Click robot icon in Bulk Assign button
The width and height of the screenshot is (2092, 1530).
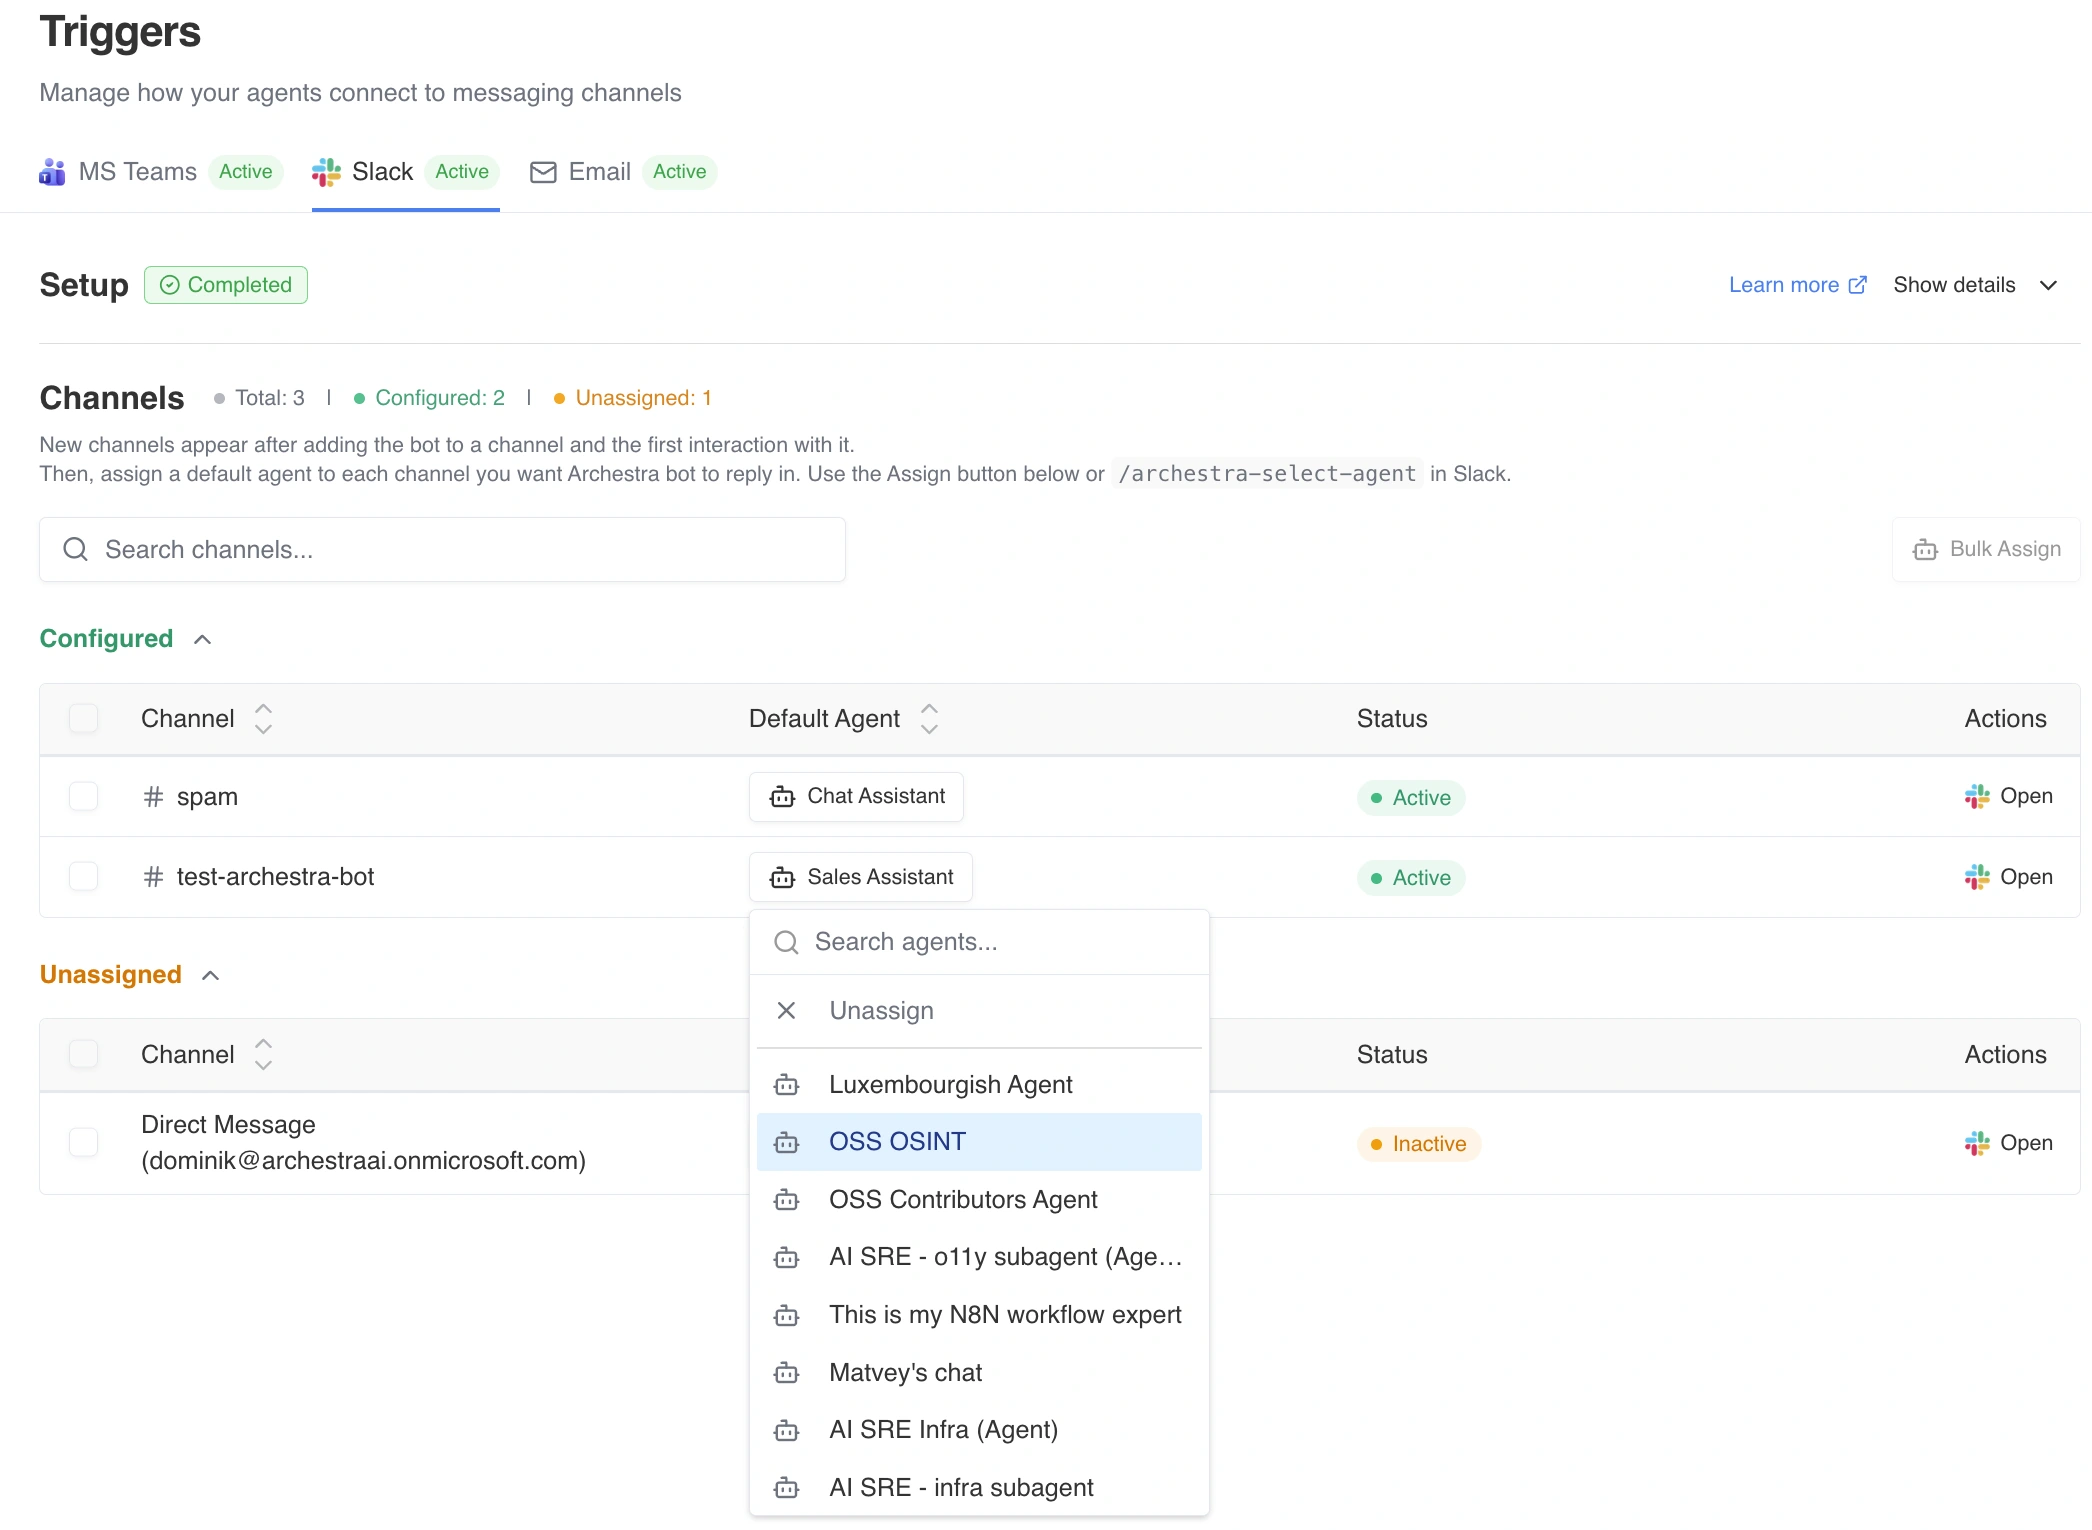[1925, 549]
